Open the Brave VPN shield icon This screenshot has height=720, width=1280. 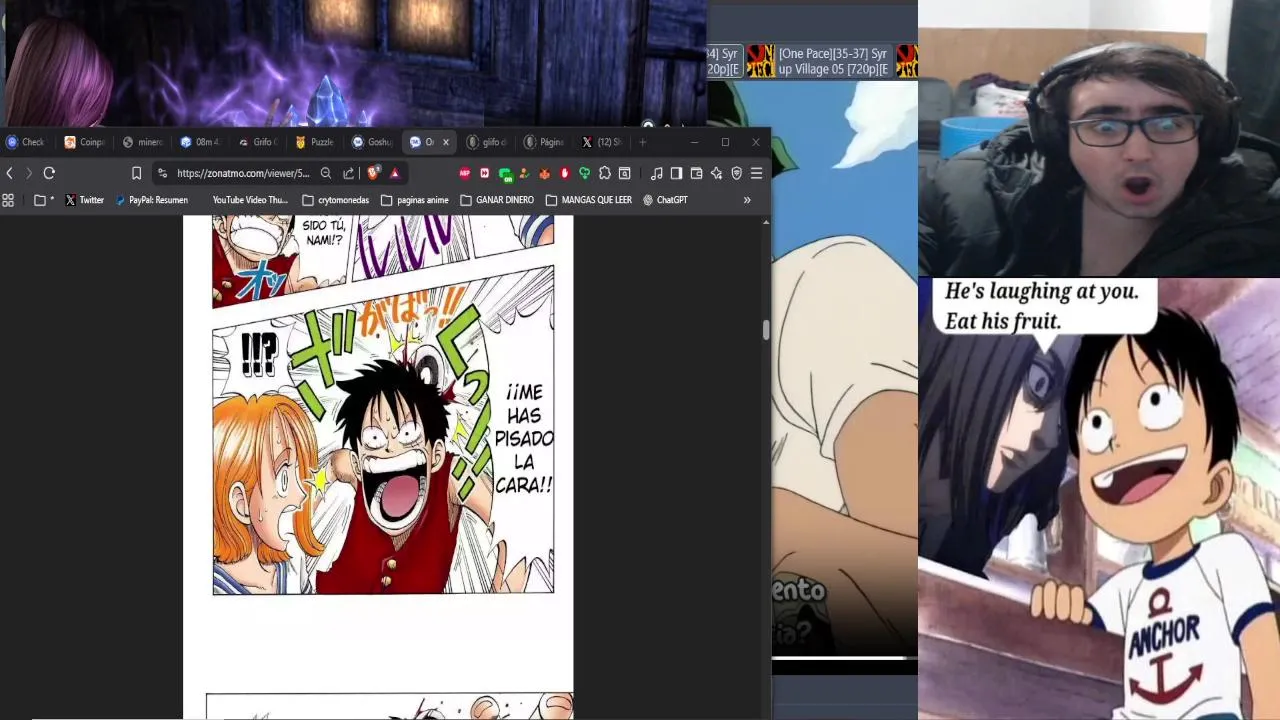point(736,173)
